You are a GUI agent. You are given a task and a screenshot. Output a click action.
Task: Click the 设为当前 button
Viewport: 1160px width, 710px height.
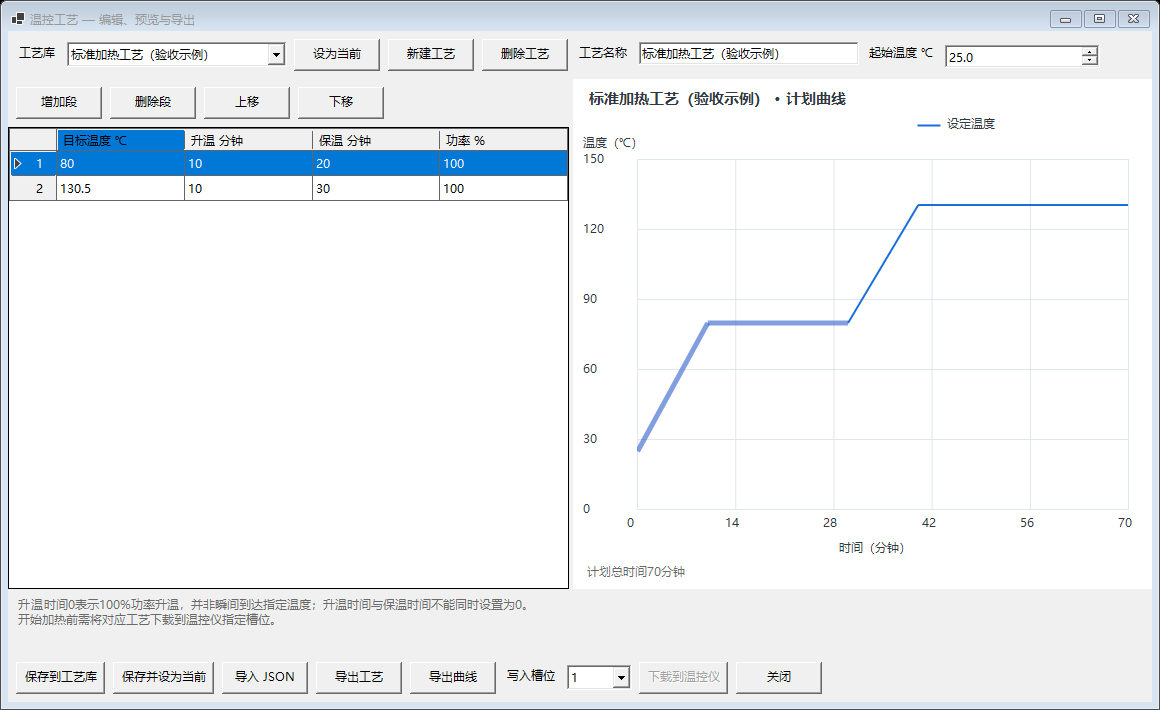(337, 54)
